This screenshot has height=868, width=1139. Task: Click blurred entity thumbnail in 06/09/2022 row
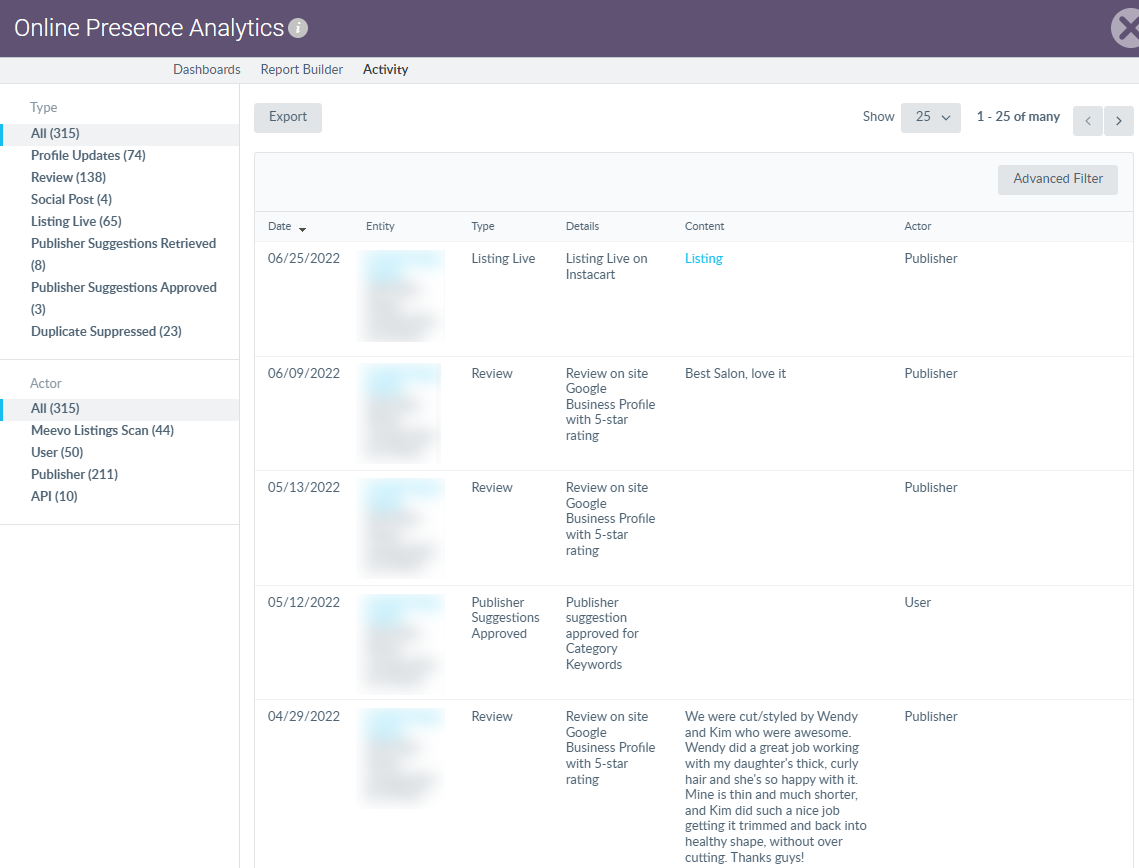click(400, 413)
